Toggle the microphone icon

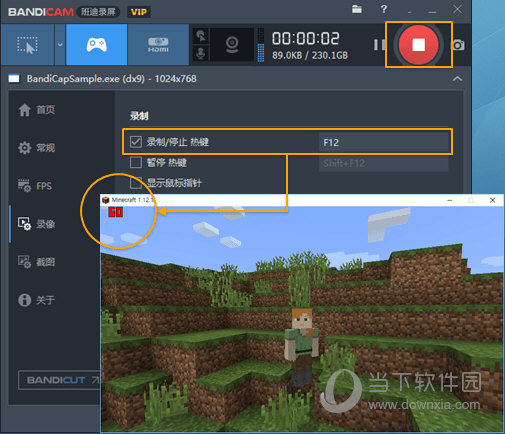tap(201, 53)
